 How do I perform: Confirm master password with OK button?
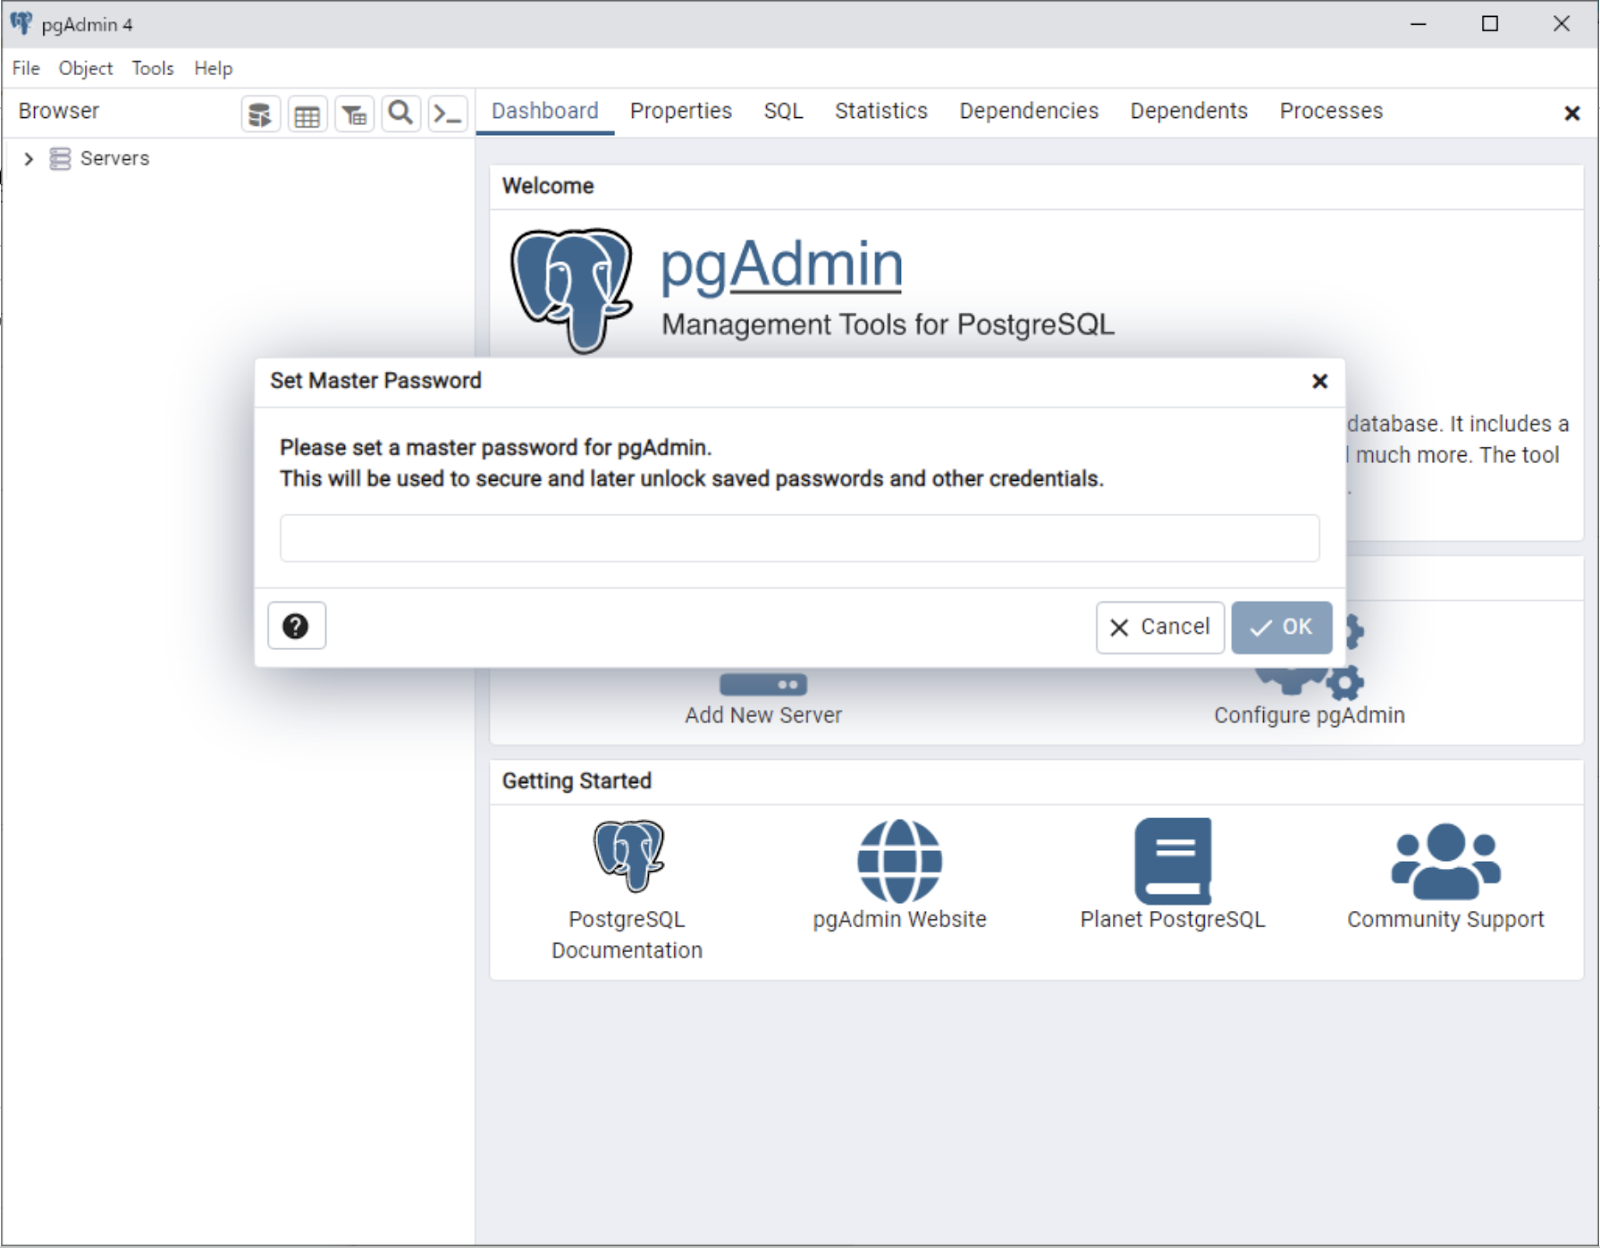tap(1281, 627)
